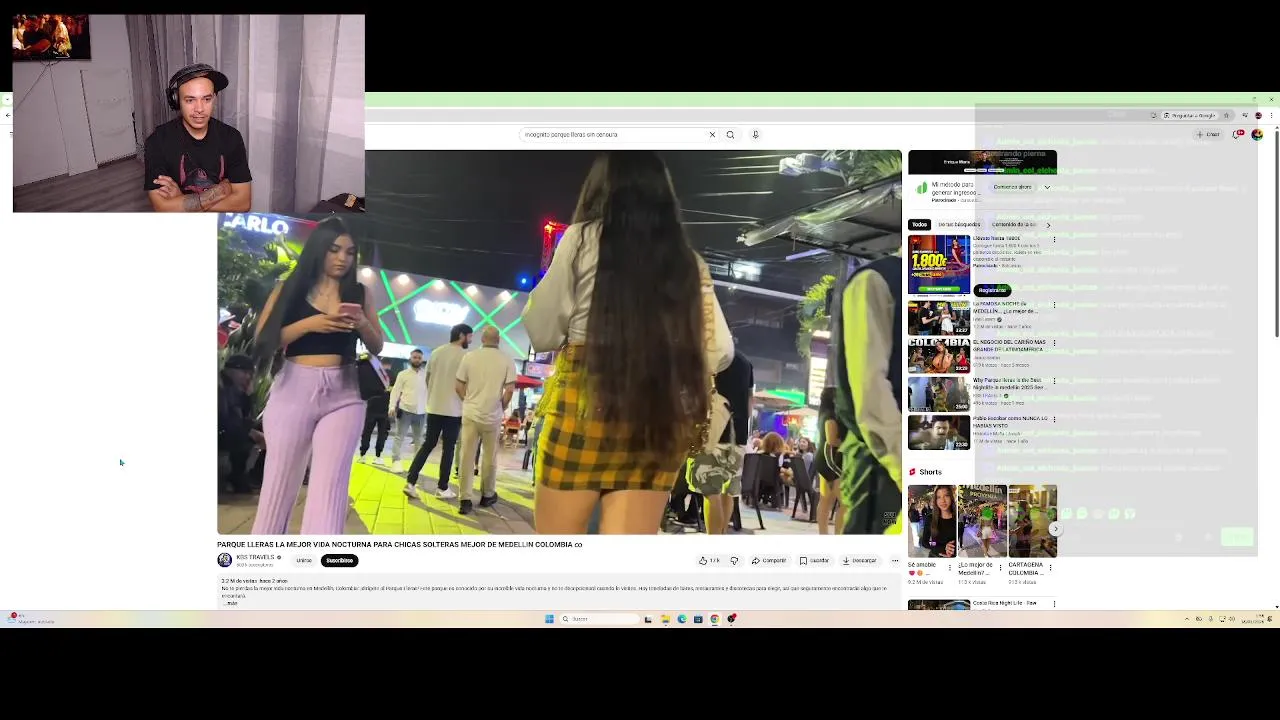Open options for Sé amable short
The image size is (1280, 720).
(x=950, y=567)
